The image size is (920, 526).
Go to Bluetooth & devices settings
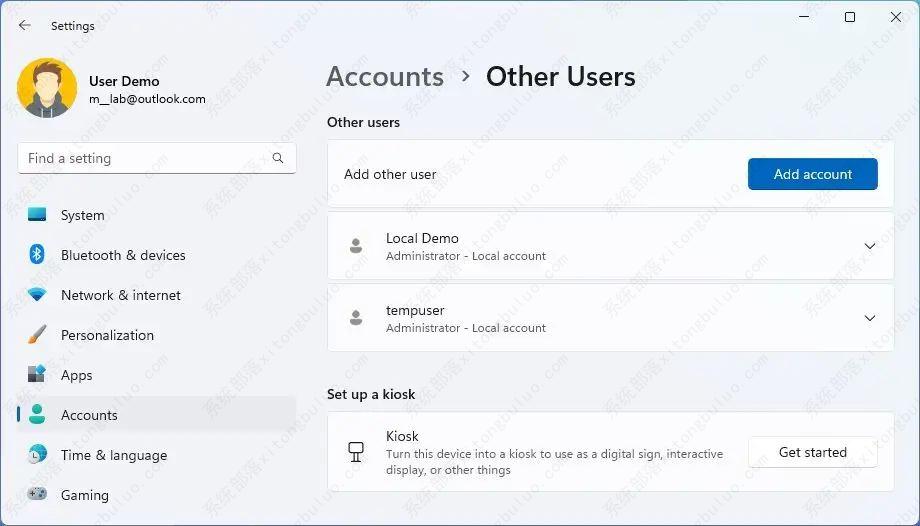[x=123, y=255]
